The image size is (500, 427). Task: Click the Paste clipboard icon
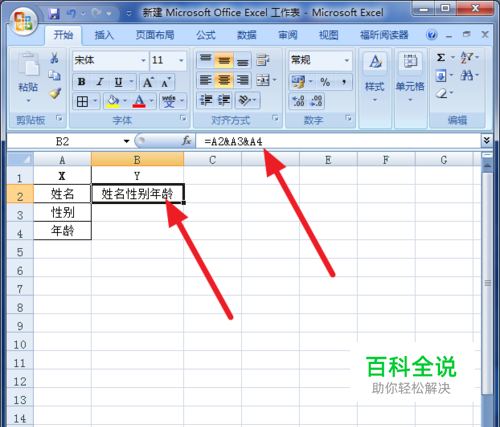[28, 63]
